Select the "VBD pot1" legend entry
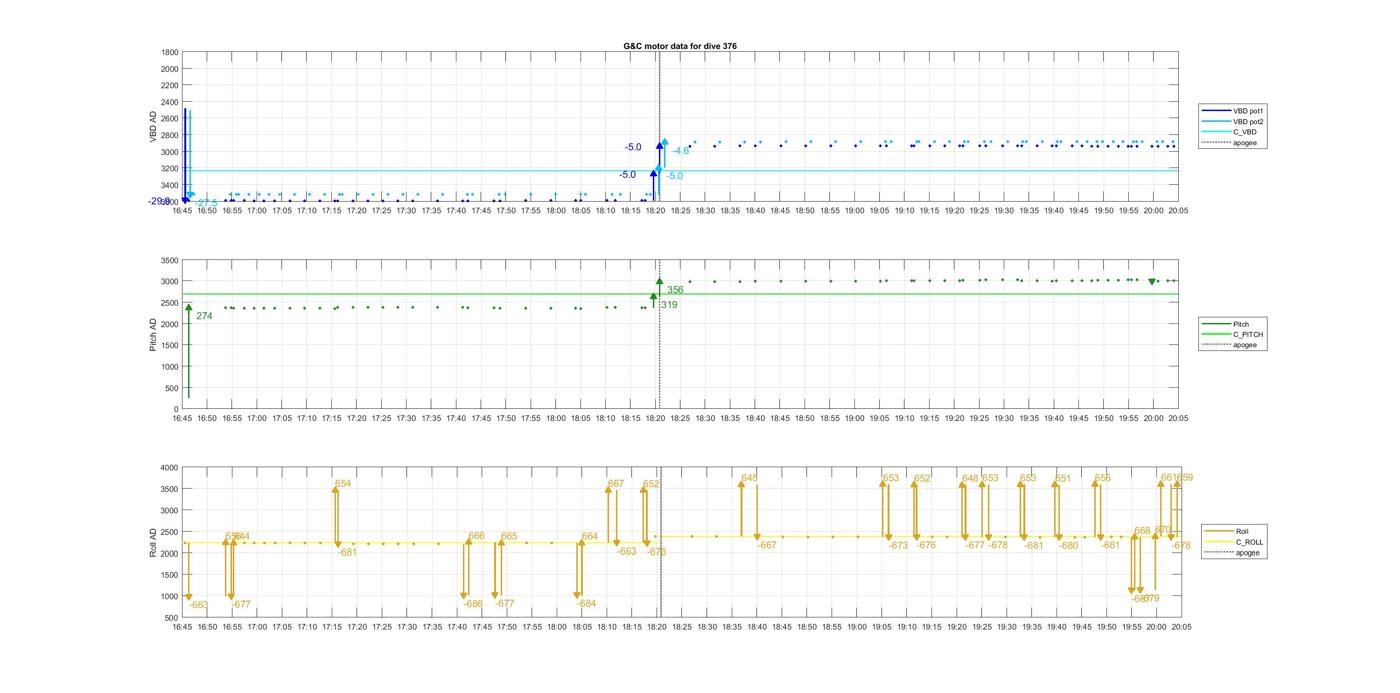 tap(1234, 111)
